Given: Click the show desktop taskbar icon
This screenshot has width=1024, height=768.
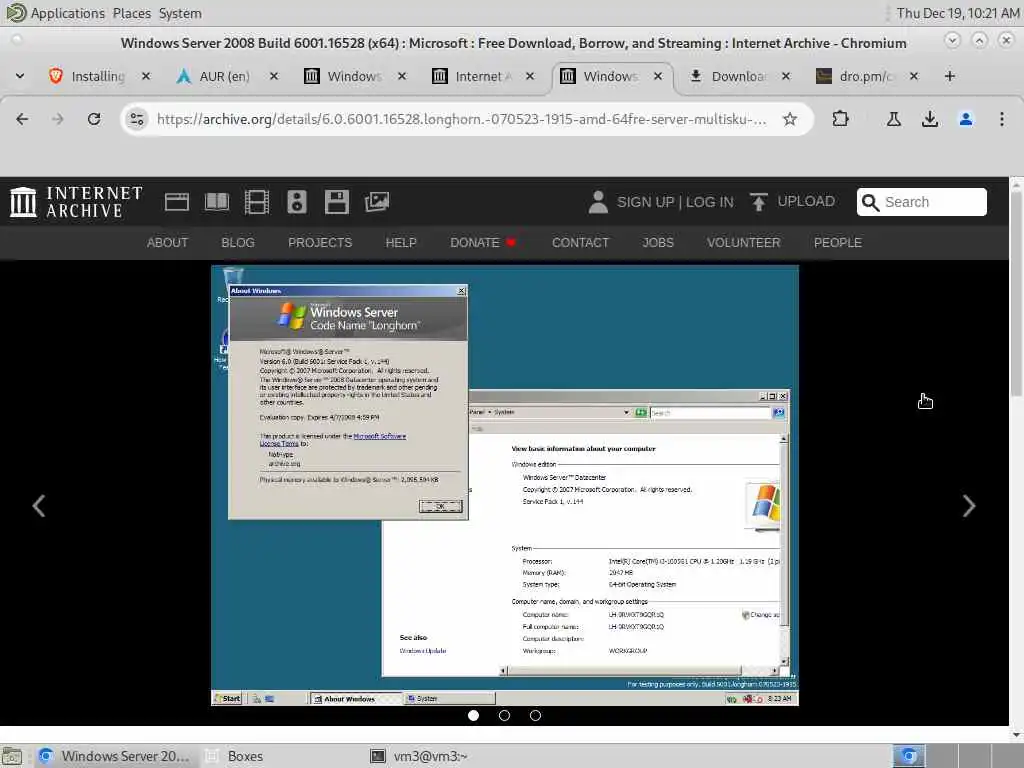Looking at the screenshot, I should pyautogui.click(x=12, y=756).
